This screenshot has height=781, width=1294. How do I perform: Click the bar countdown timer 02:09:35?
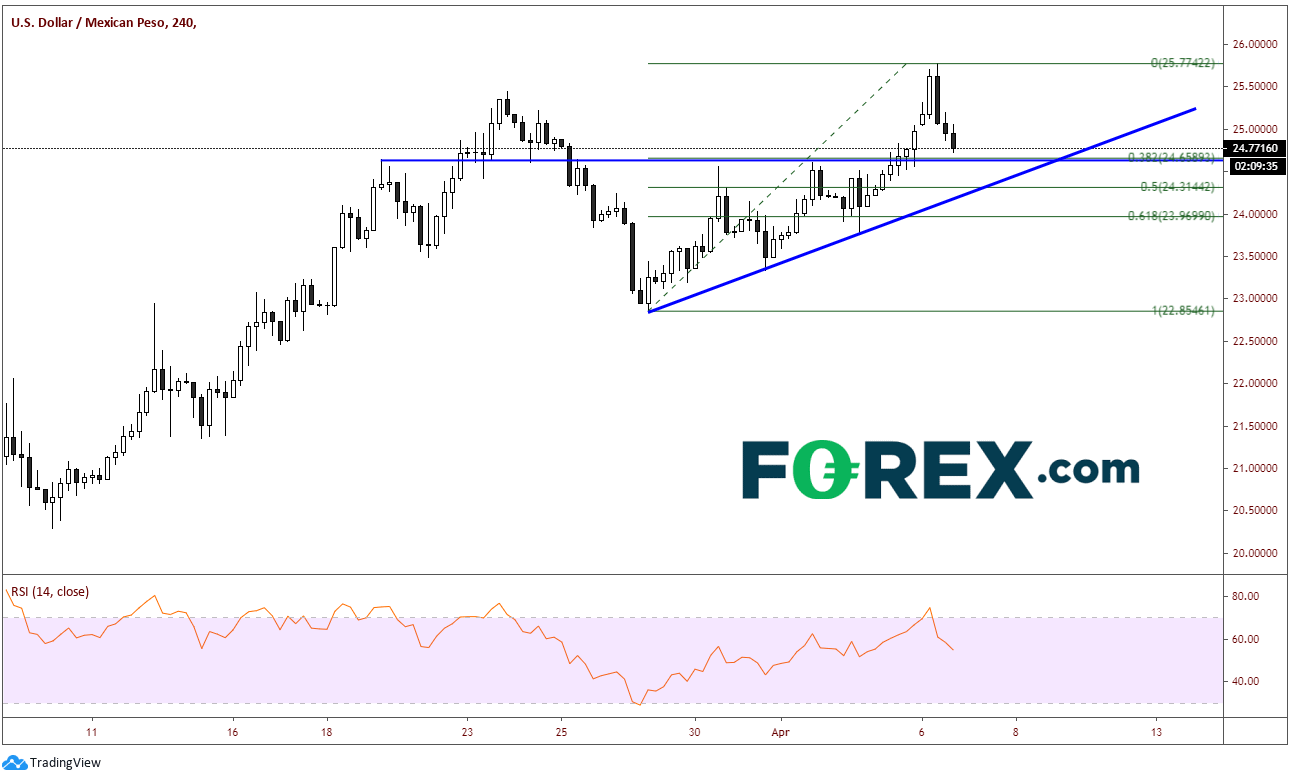[x=1257, y=165]
